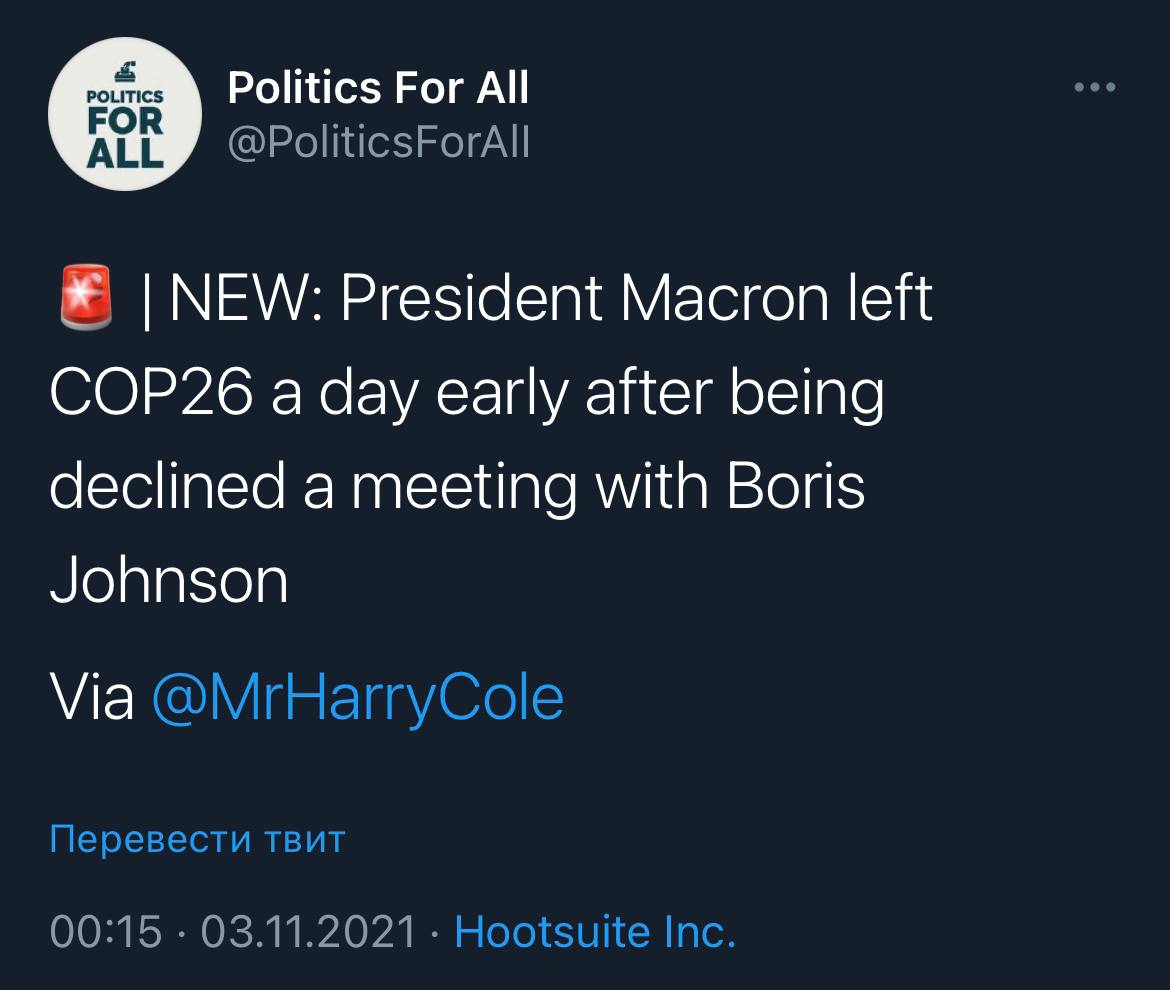Tap the Перевести твит translate button

pos(197,838)
